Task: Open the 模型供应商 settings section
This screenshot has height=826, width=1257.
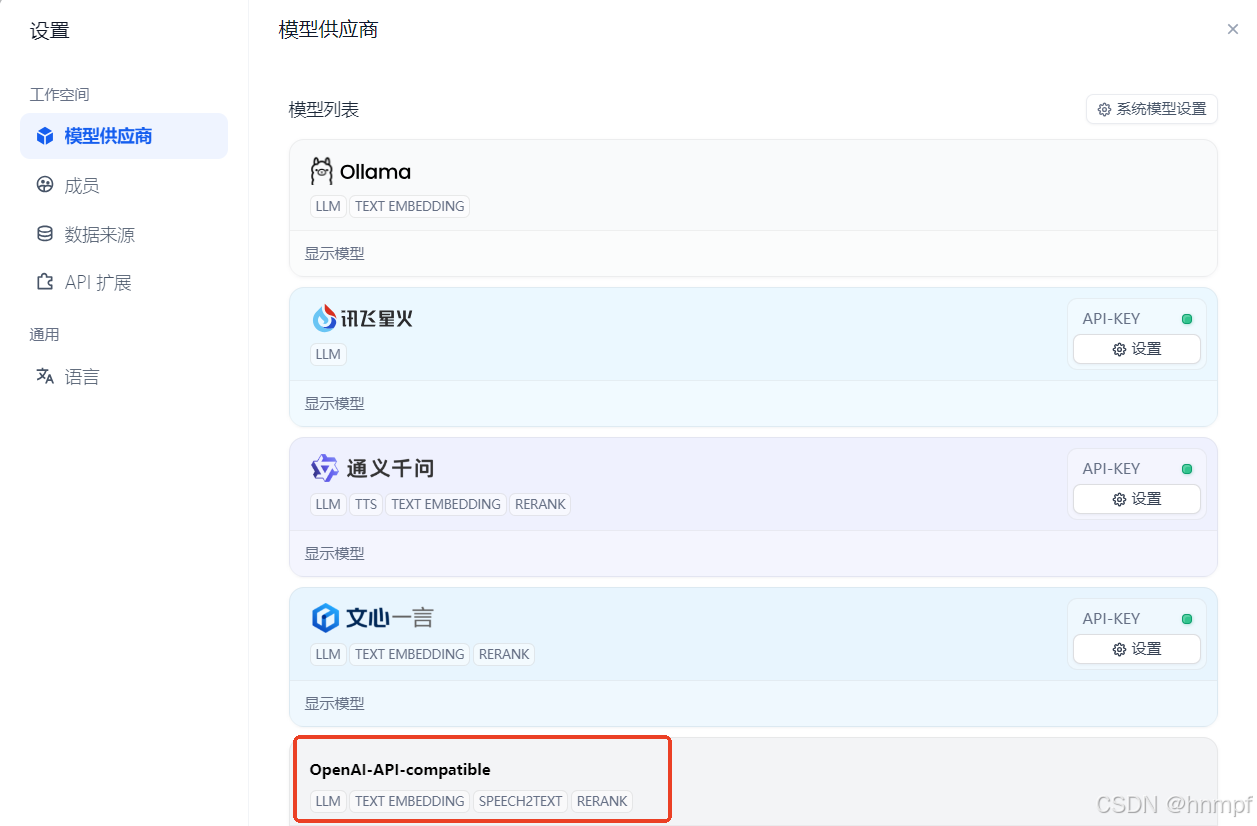Action: pos(124,136)
